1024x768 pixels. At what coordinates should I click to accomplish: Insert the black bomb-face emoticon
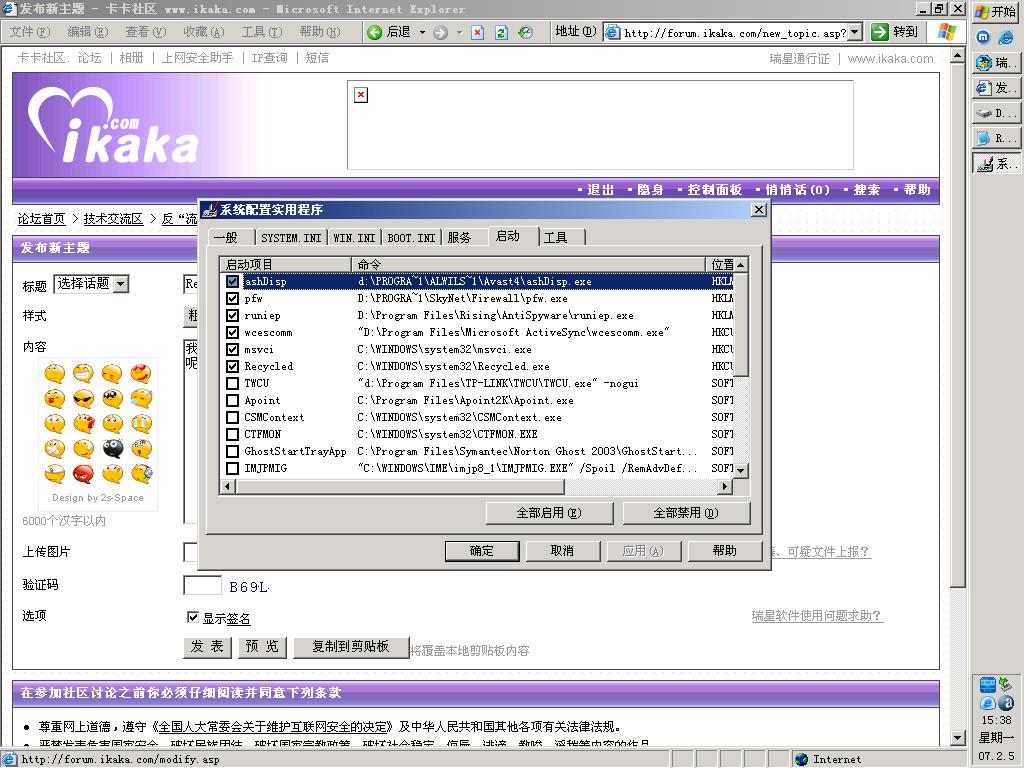coord(112,449)
